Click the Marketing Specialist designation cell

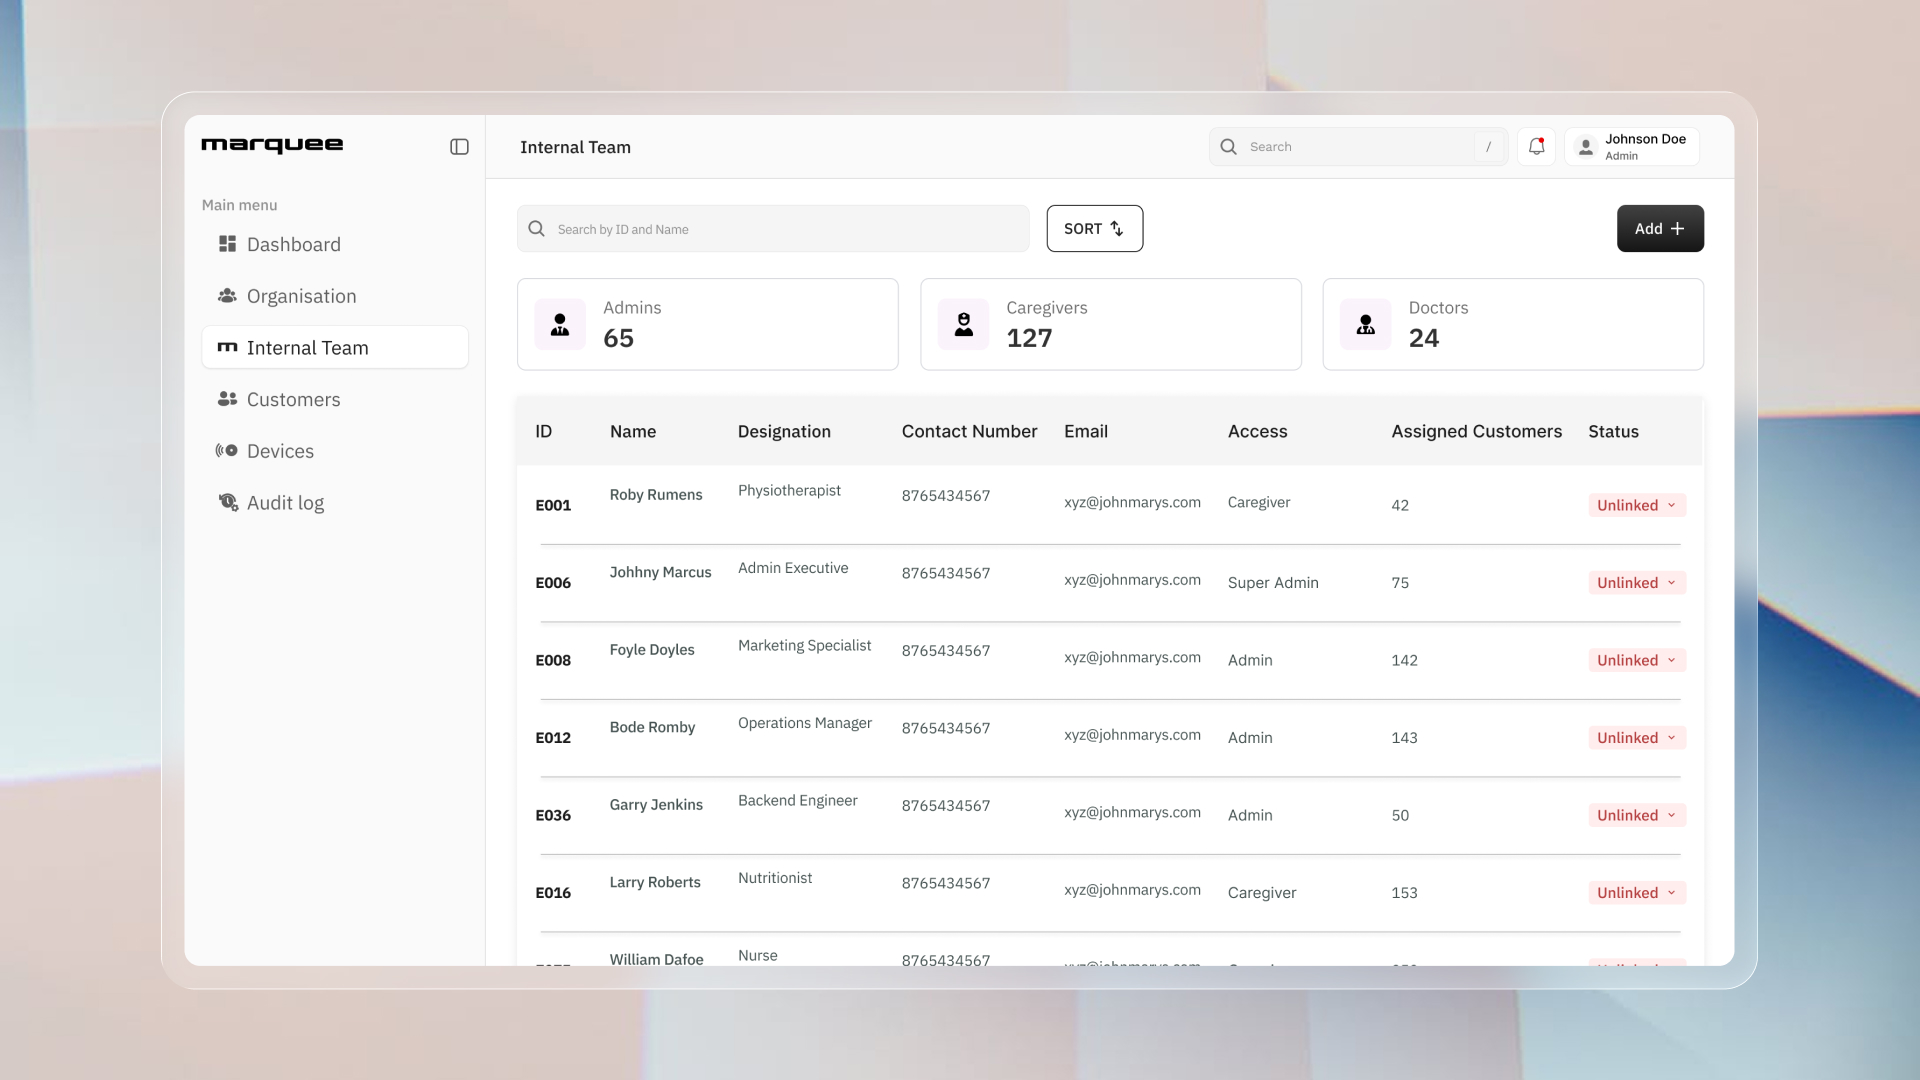(x=804, y=645)
